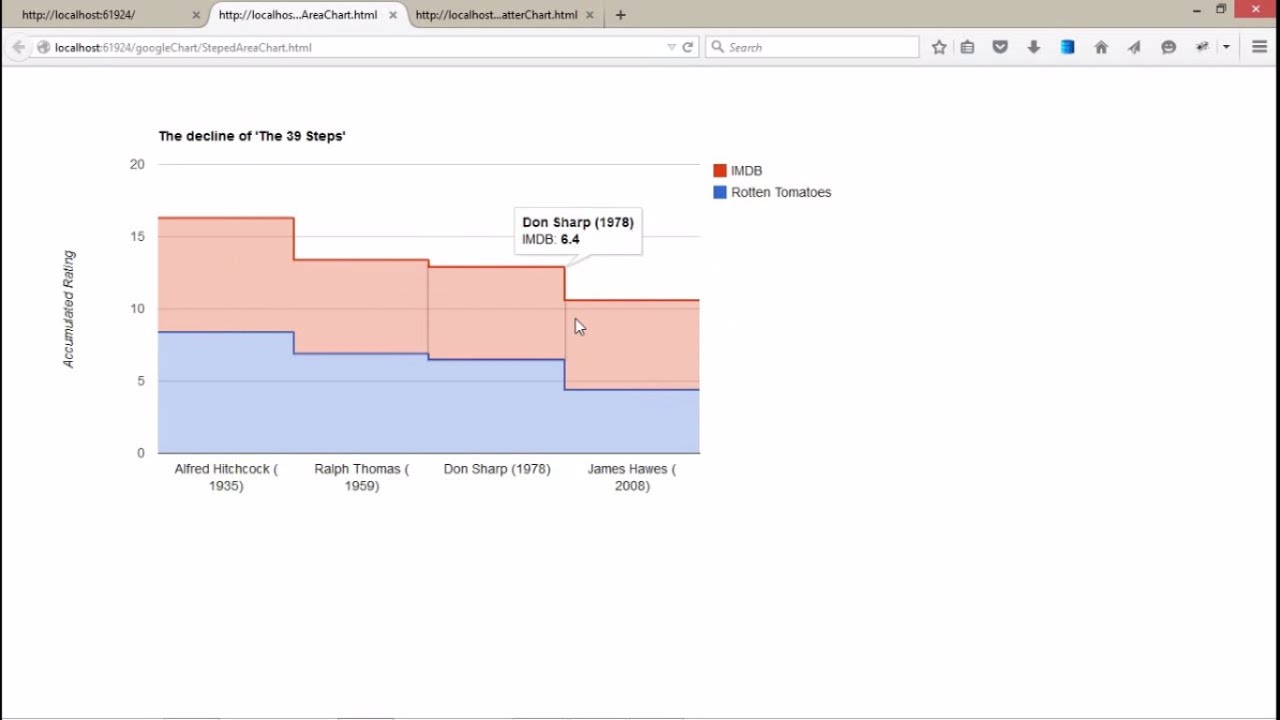Open URL history dropdown arrow
The height and width of the screenshot is (720, 1280).
pyautogui.click(x=671, y=47)
